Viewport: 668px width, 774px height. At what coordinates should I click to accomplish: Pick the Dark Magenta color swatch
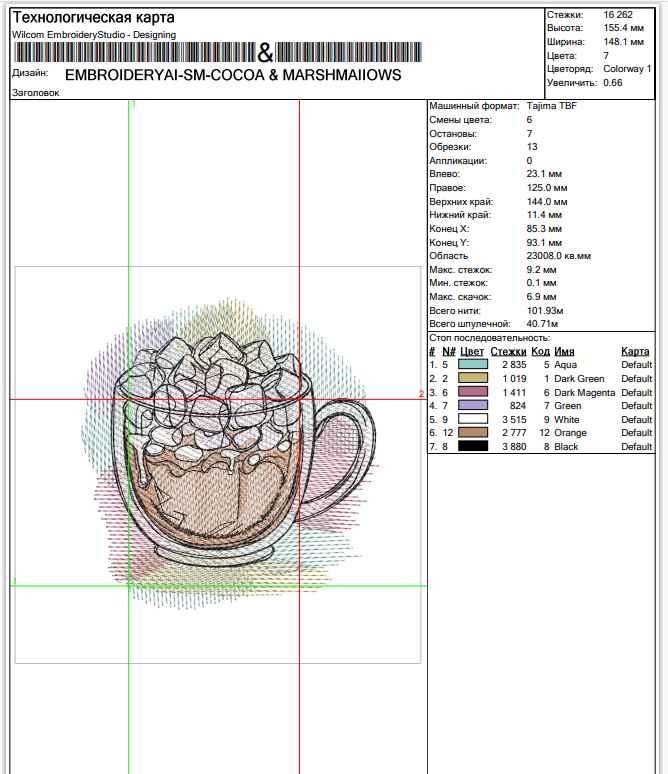[x=473, y=393]
